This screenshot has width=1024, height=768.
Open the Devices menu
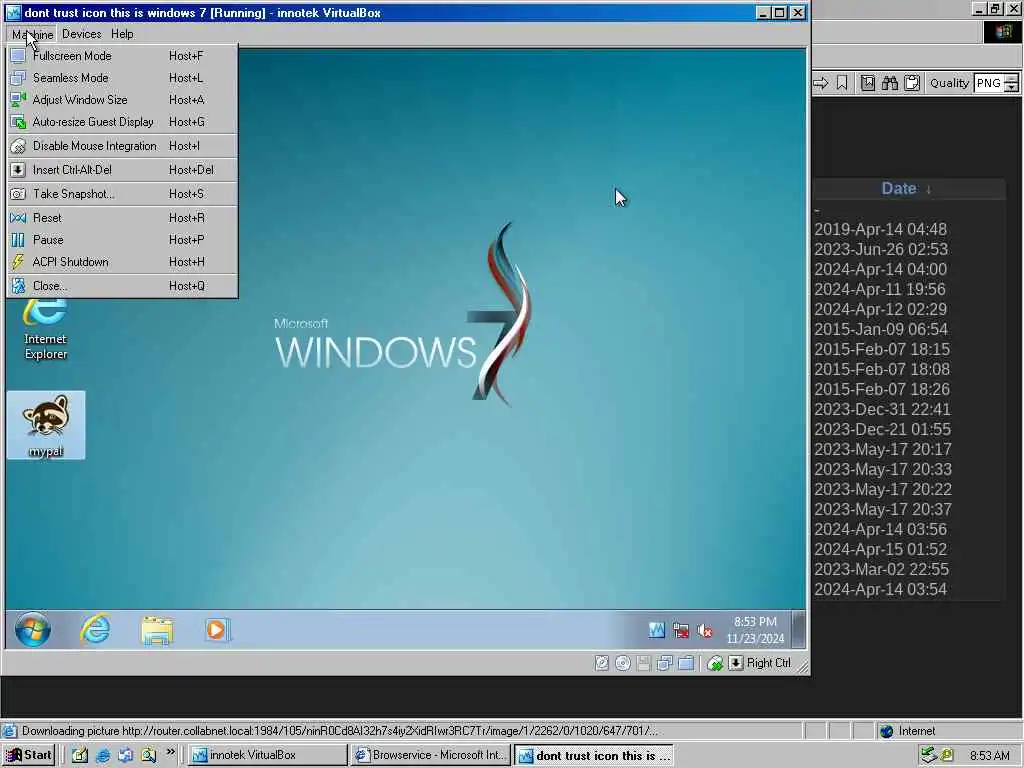tap(82, 34)
